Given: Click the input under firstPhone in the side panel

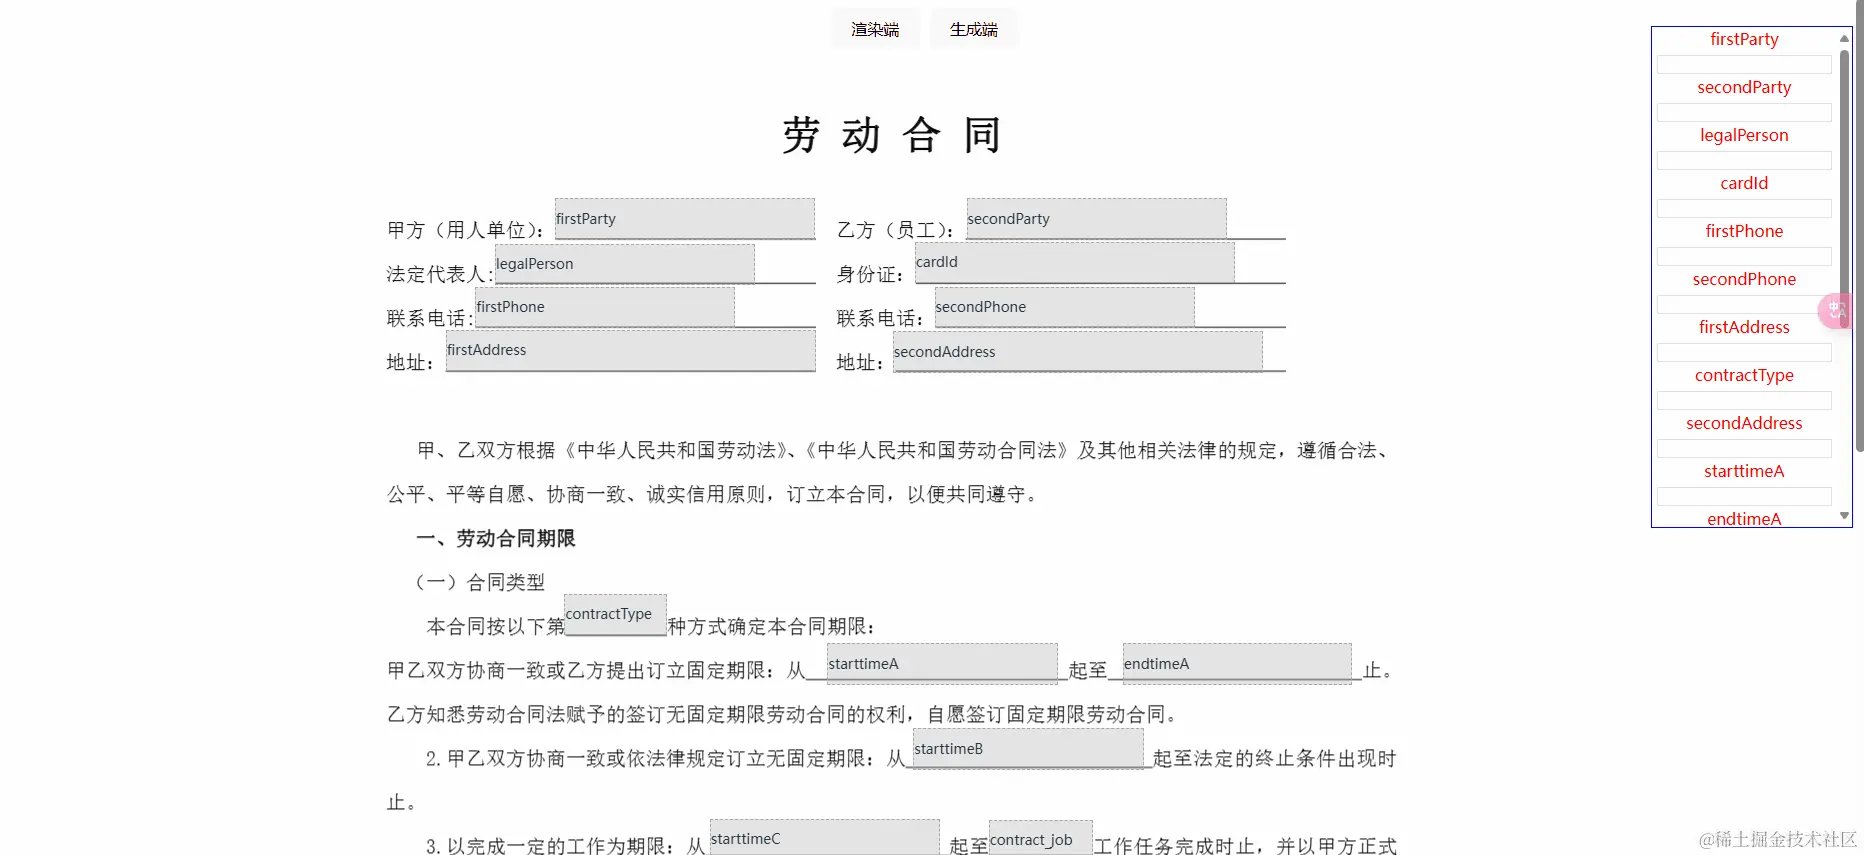Looking at the screenshot, I should pos(1744,256).
